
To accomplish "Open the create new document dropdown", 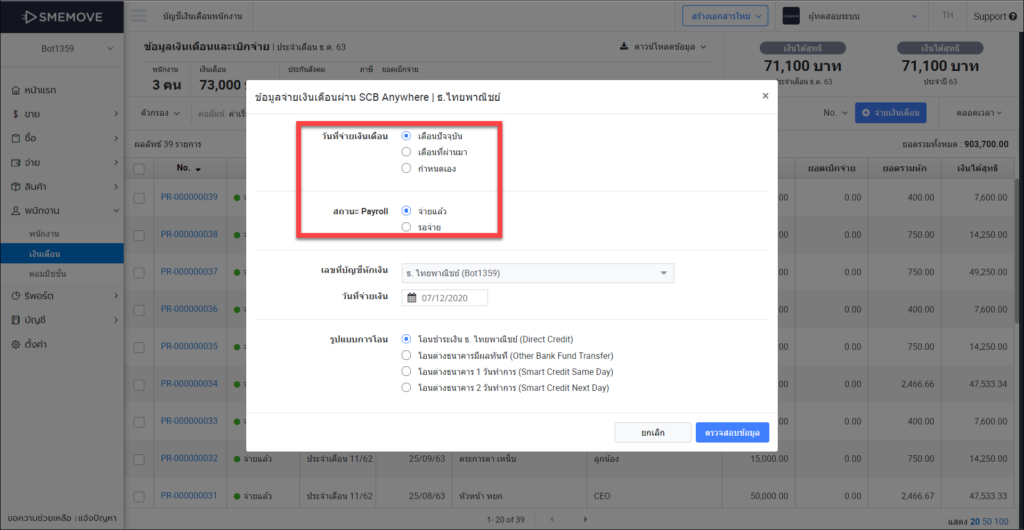I will point(726,16).
